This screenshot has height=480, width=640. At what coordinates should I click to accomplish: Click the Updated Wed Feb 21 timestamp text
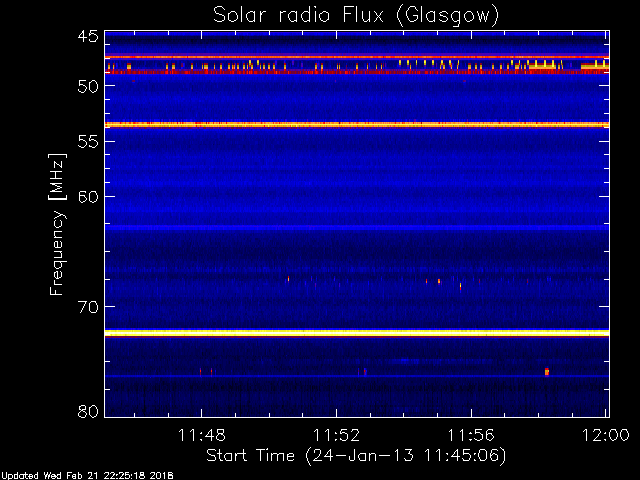pos(87,476)
